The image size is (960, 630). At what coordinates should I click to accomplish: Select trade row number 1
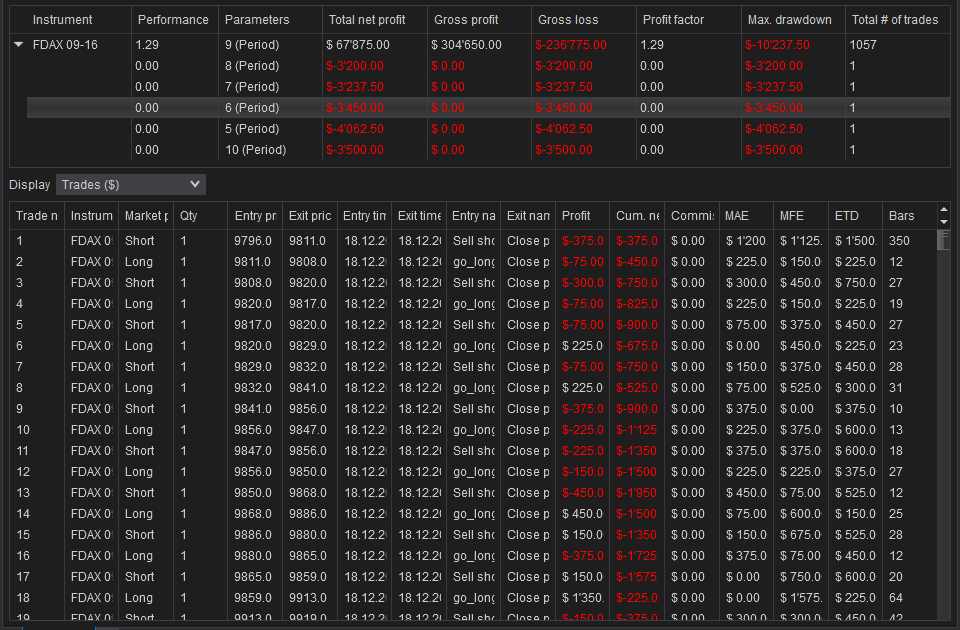[x=473, y=241]
